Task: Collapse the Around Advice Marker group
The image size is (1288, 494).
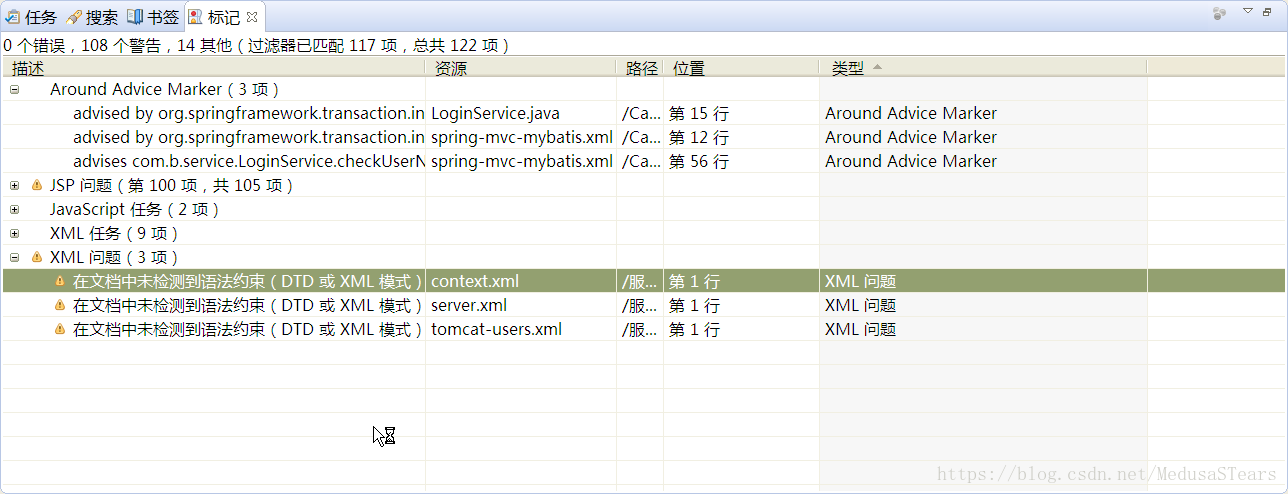Action: [14, 89]
